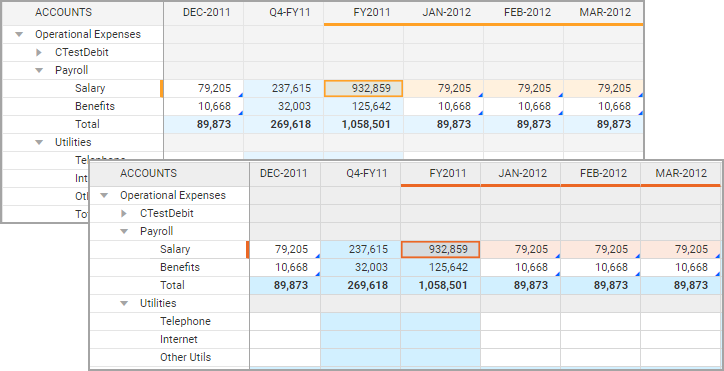The width and height of the screenshot is (724, 371).
Task: Select Internet JAN-2012 empty cell in front grid
Action: 521,340
